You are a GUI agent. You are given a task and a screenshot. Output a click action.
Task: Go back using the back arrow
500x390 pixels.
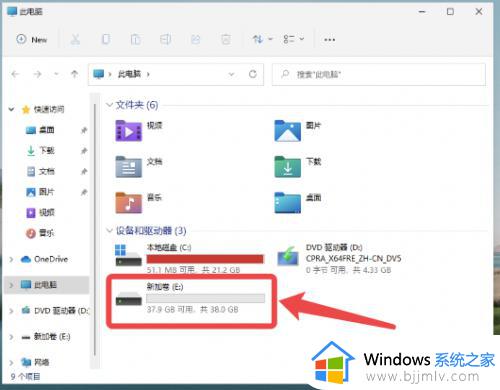point(15,74)
